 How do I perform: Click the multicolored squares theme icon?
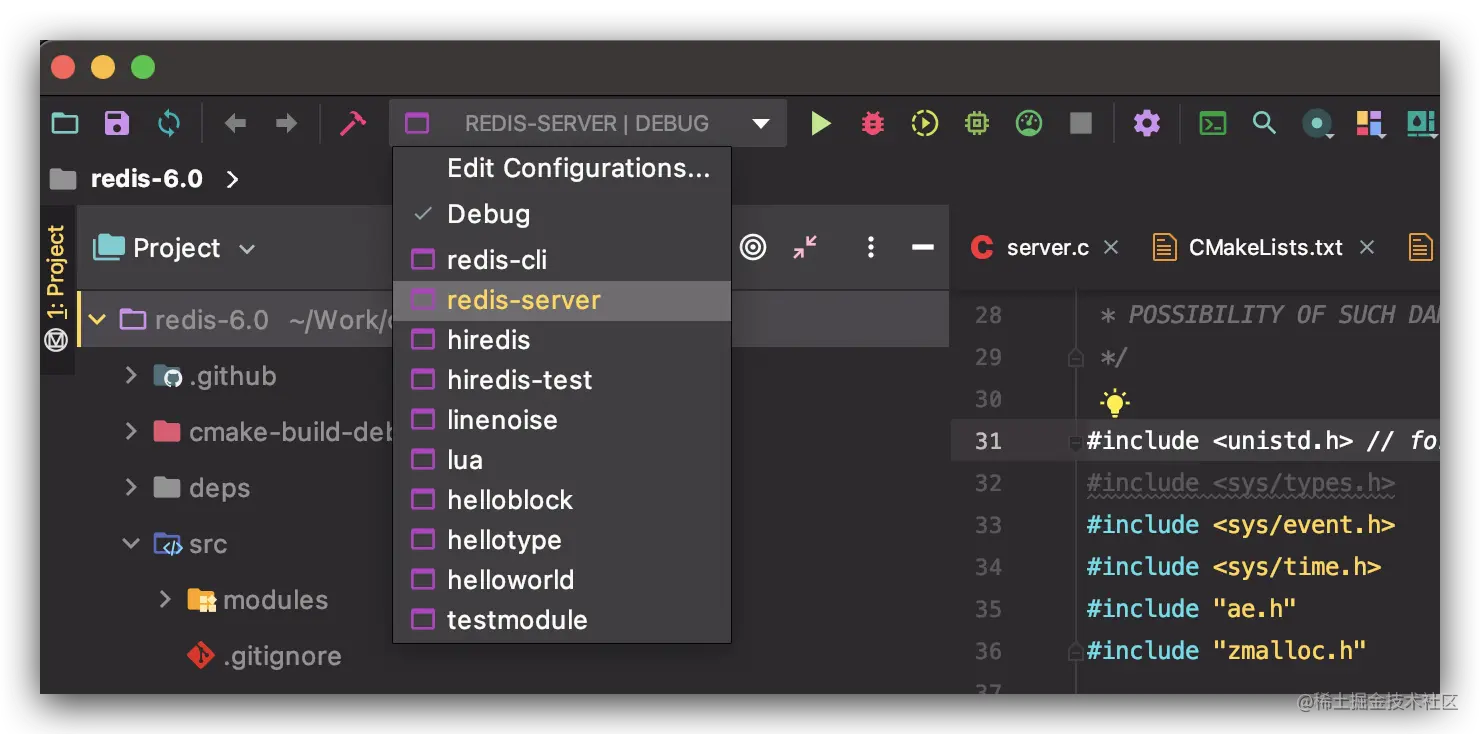pyautogui.click(x=1369, y=123)
